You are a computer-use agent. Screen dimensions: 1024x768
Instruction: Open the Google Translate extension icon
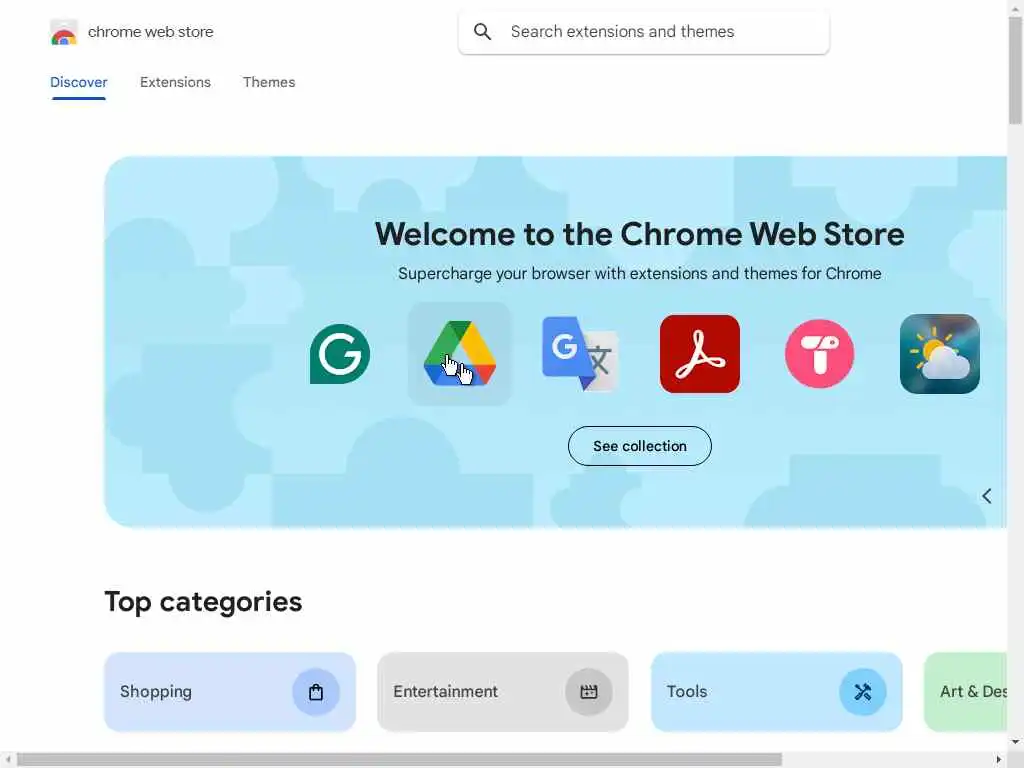(579, 353)
